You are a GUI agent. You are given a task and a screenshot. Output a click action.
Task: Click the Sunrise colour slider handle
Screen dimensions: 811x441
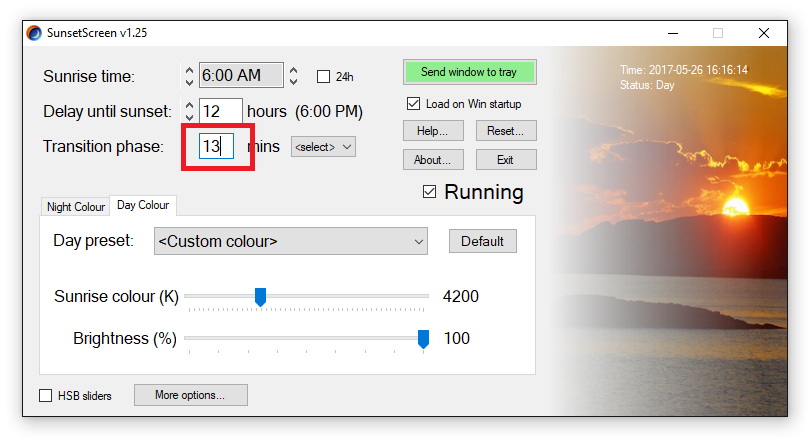pos(260,297)
